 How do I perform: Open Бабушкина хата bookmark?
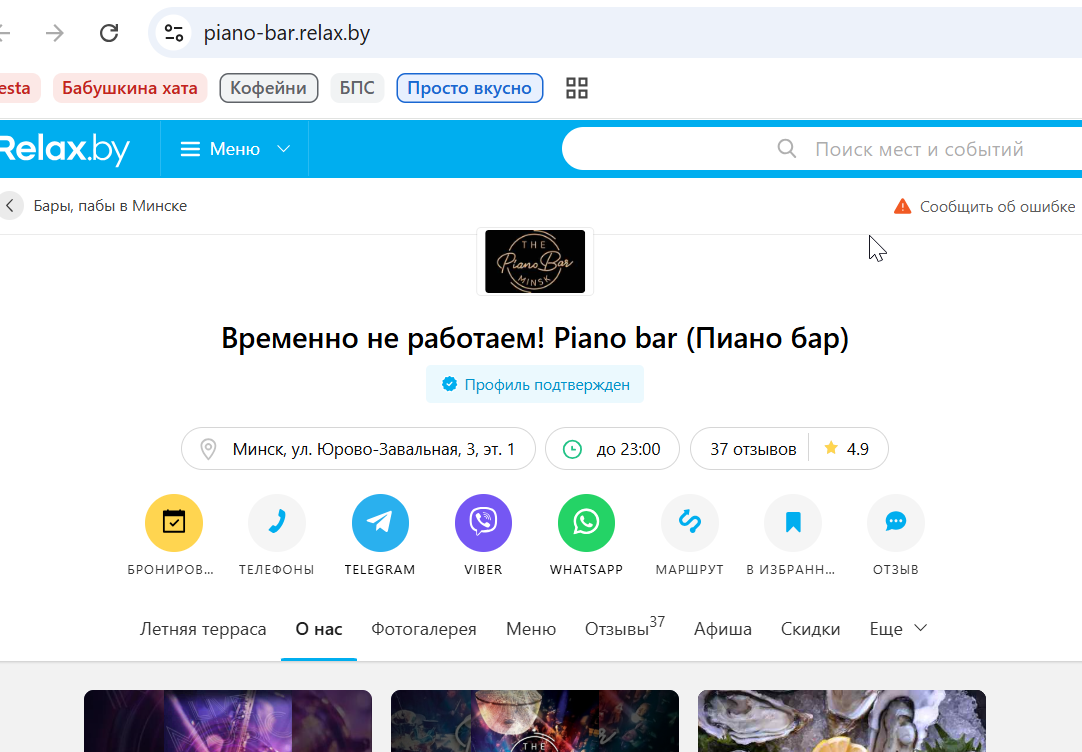[x=130, y=88]
